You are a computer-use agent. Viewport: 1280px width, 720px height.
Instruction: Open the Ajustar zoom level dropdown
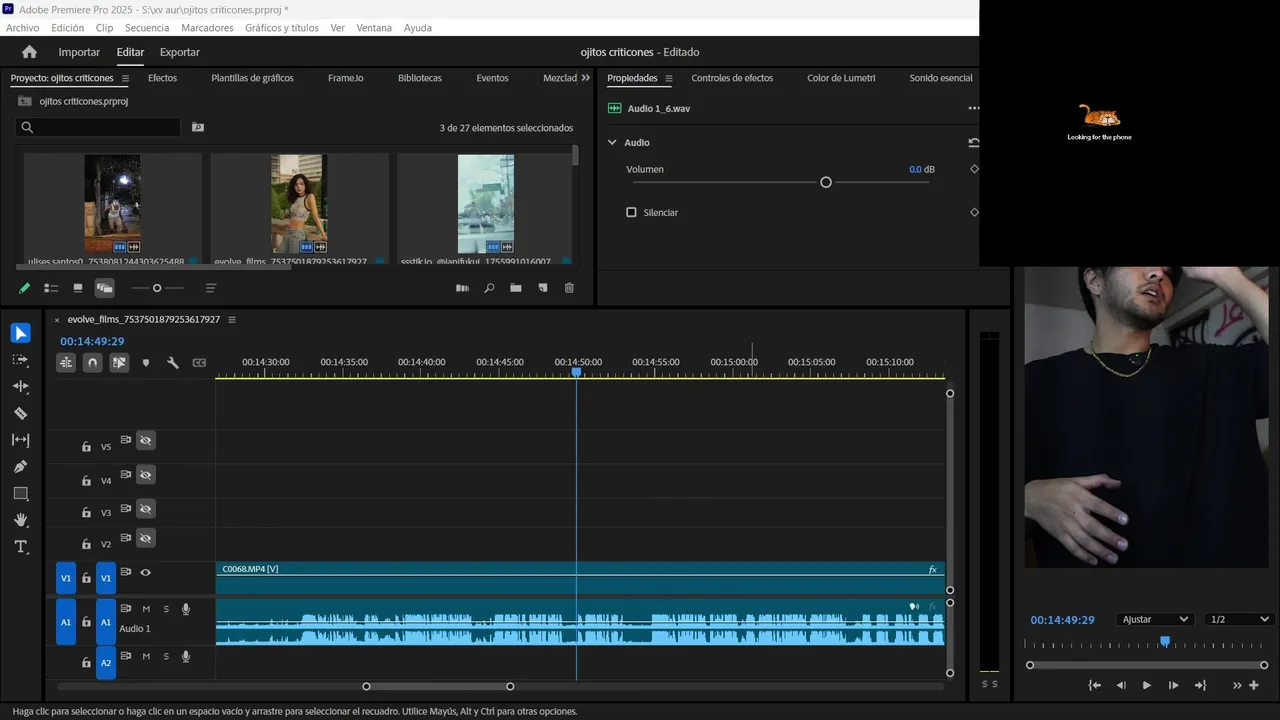click(x=1155, y=619)
